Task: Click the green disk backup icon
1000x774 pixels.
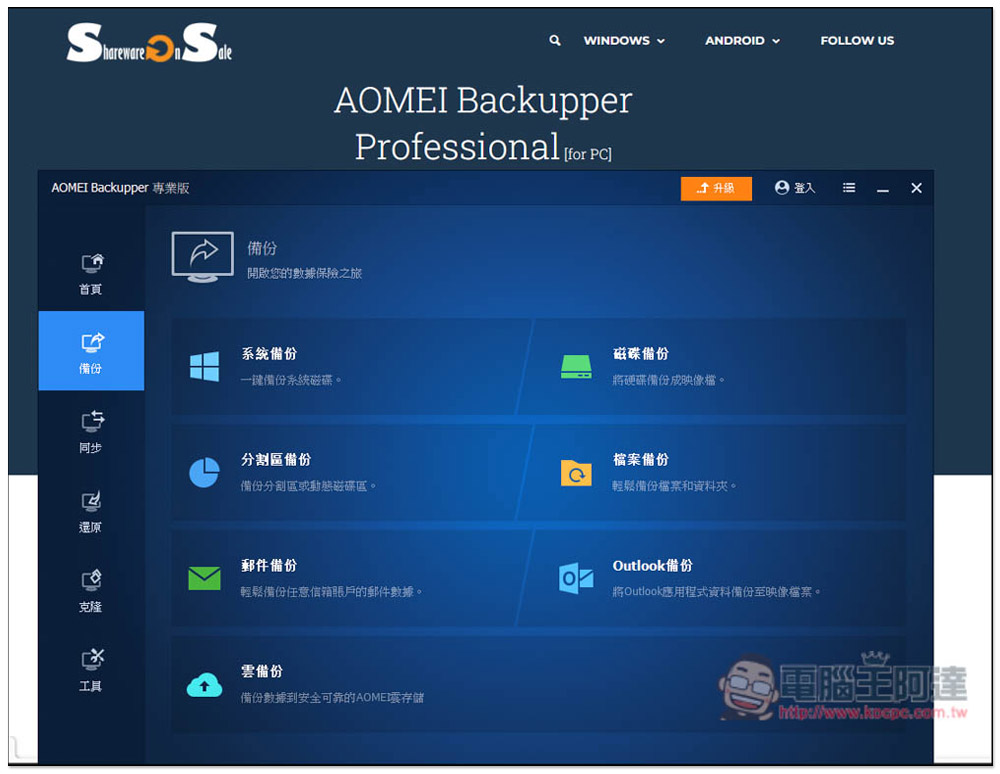Action: click(576, 367)
